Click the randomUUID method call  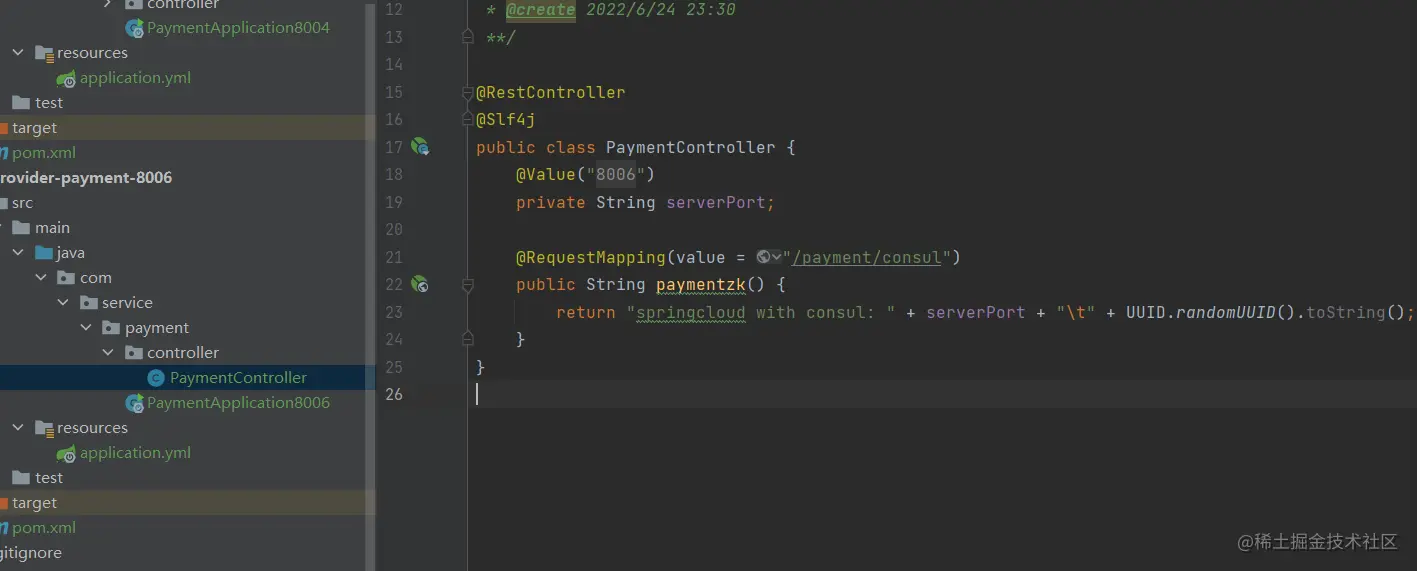click(x=1225, y=312)
